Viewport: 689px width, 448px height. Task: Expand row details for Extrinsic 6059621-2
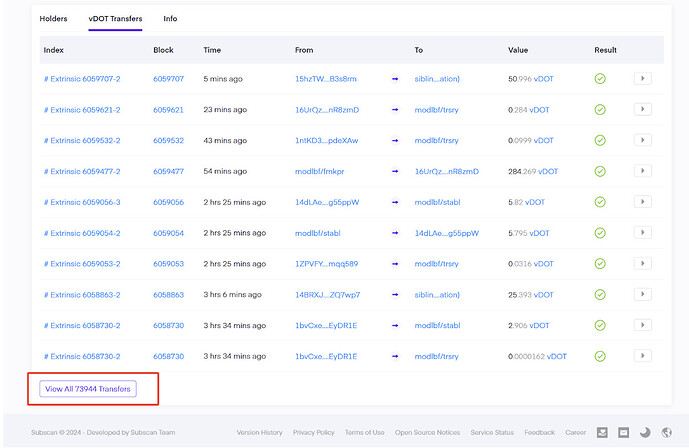click(642, 109)
